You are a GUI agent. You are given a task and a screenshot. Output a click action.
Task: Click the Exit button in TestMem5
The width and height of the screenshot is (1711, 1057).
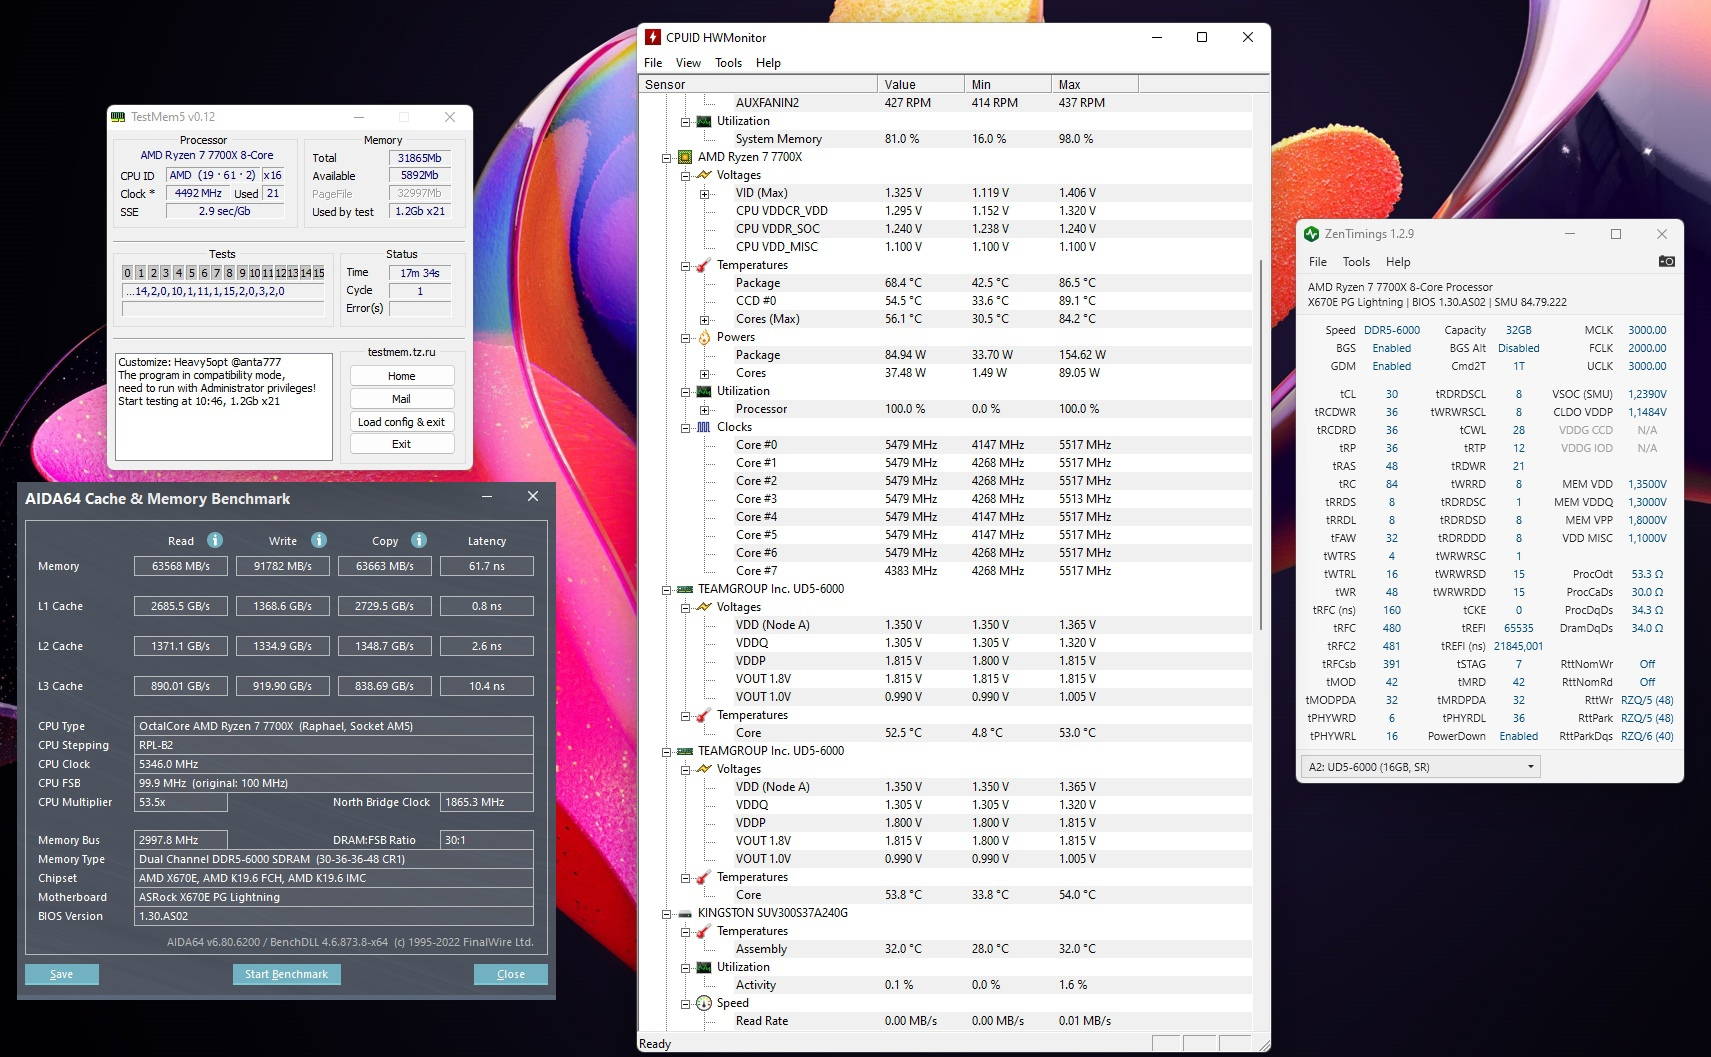point(402,444)
